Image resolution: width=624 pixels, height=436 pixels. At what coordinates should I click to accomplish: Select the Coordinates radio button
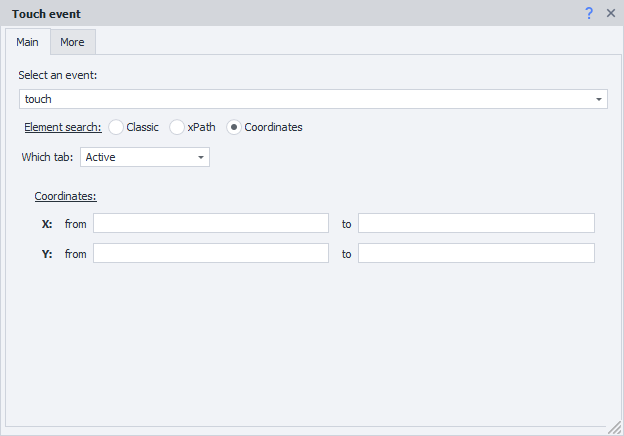[235, 127]
